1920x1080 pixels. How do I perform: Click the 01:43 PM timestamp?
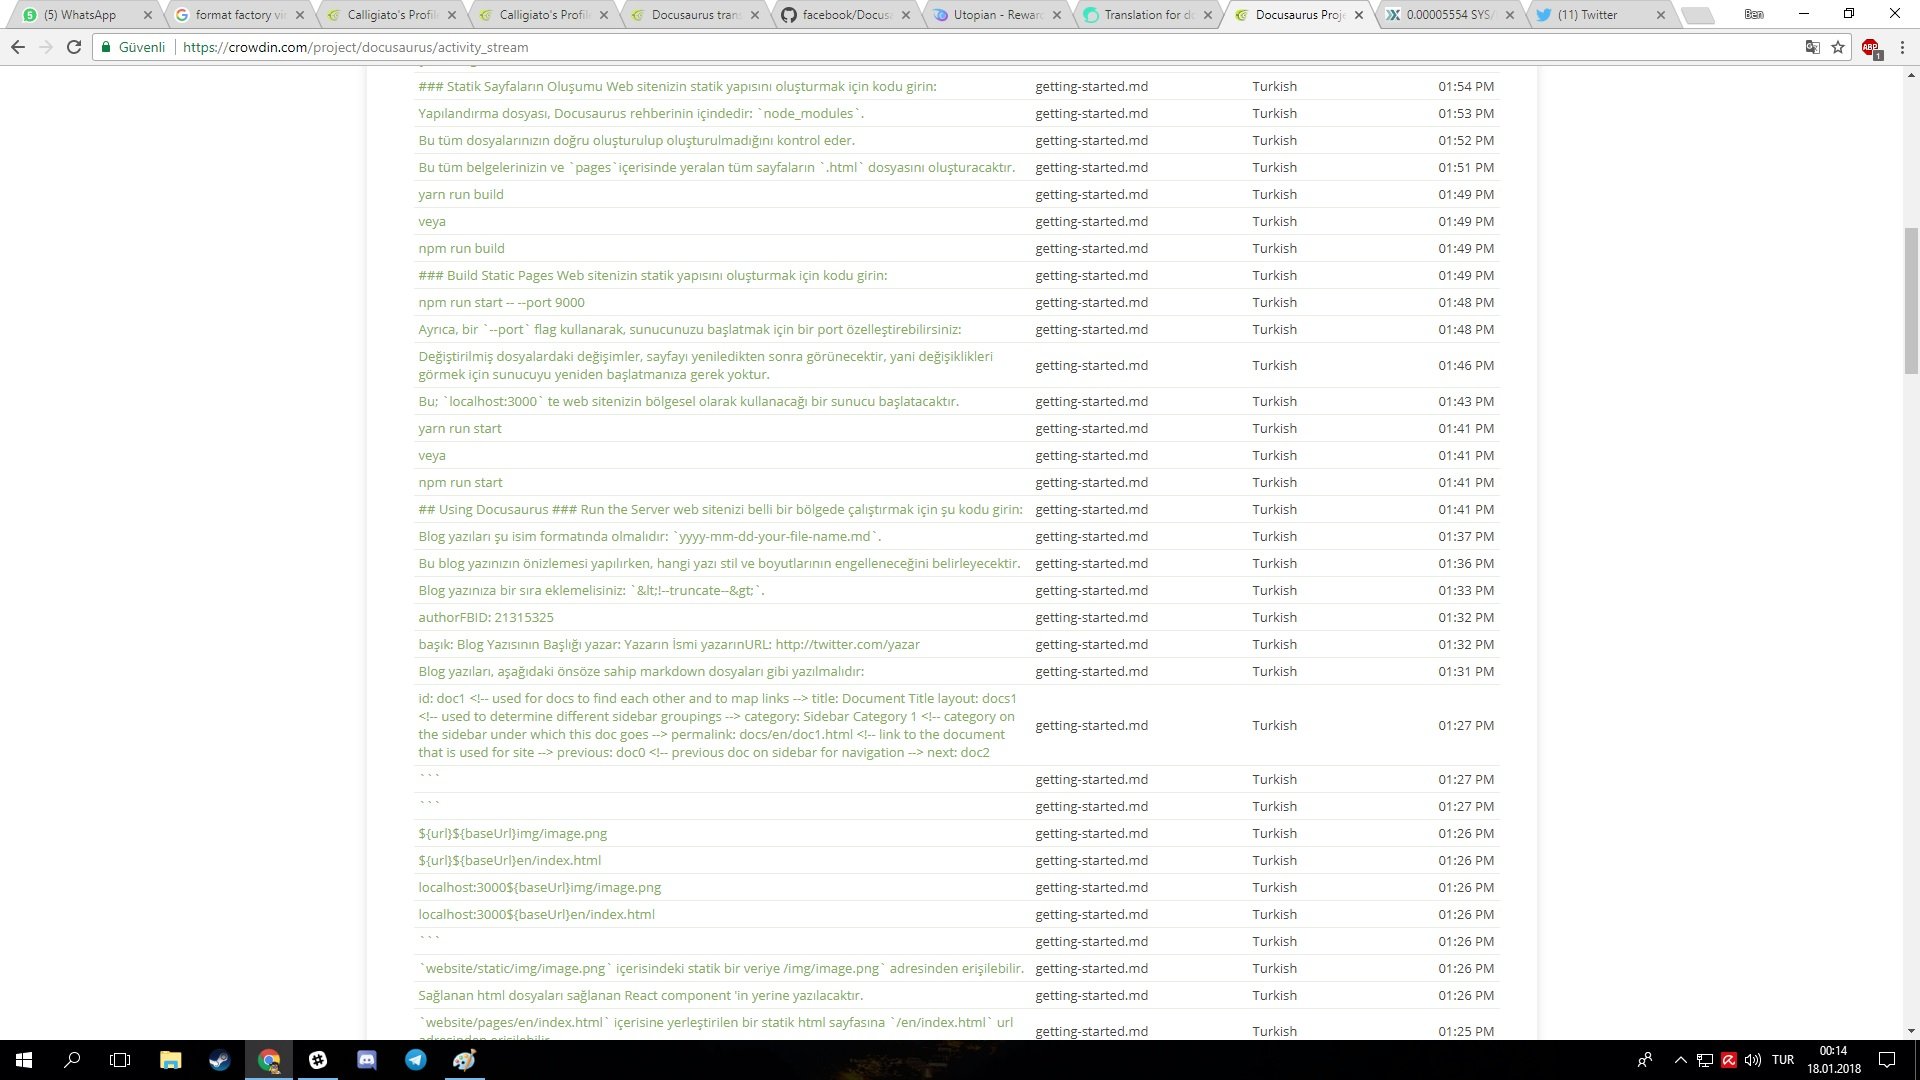pyautogui.click(x=1466, y=401)
